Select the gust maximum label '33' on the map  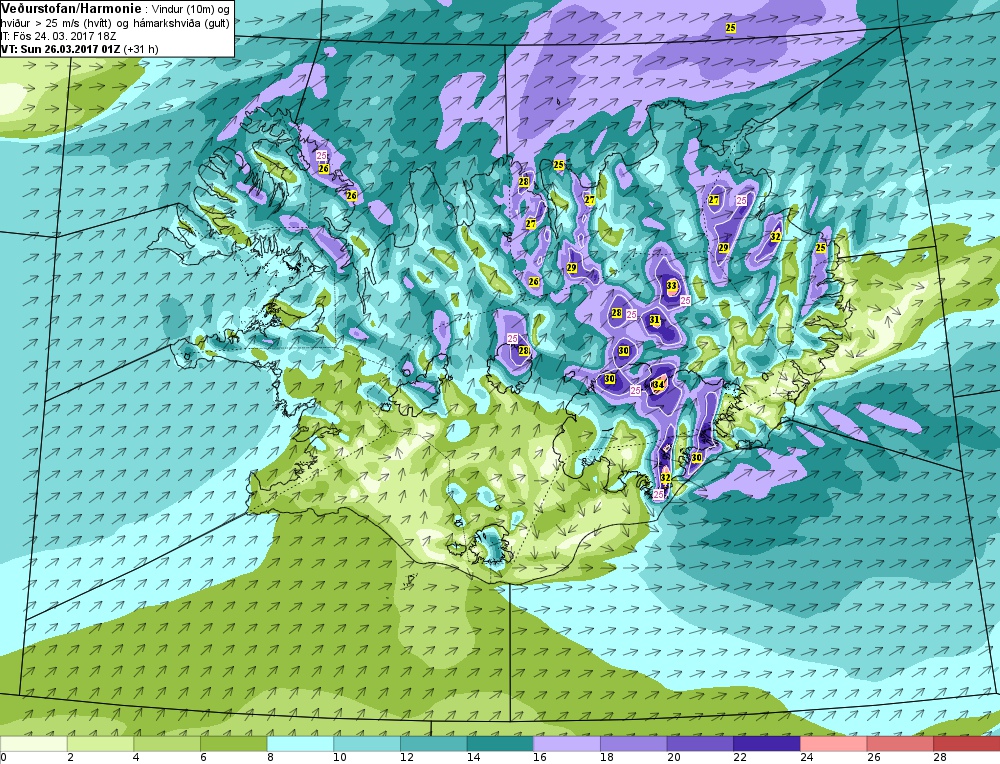coord(672,286)
